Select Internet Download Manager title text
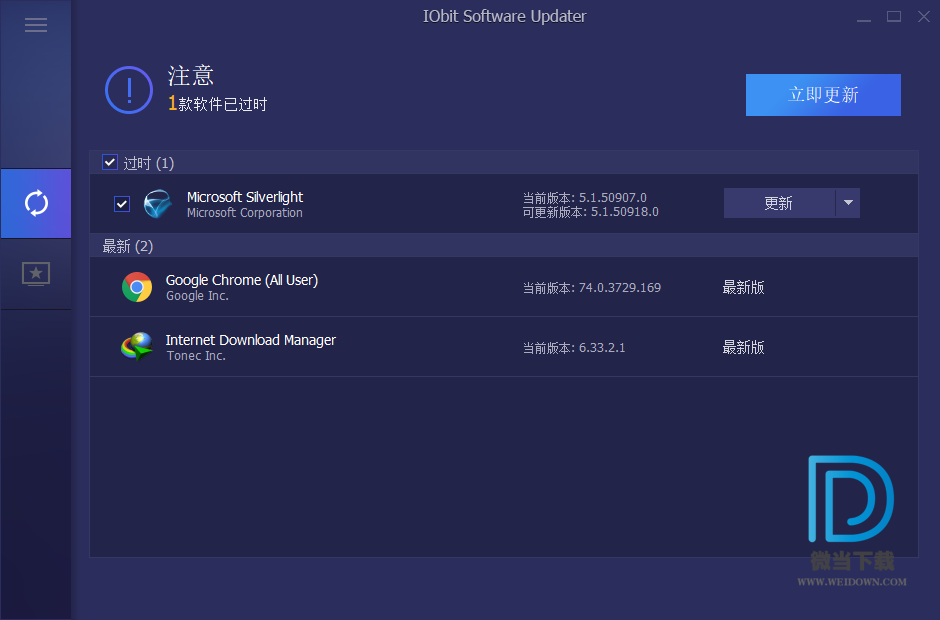Viewport: 940px width, 620px height. [x=251, y=340]
